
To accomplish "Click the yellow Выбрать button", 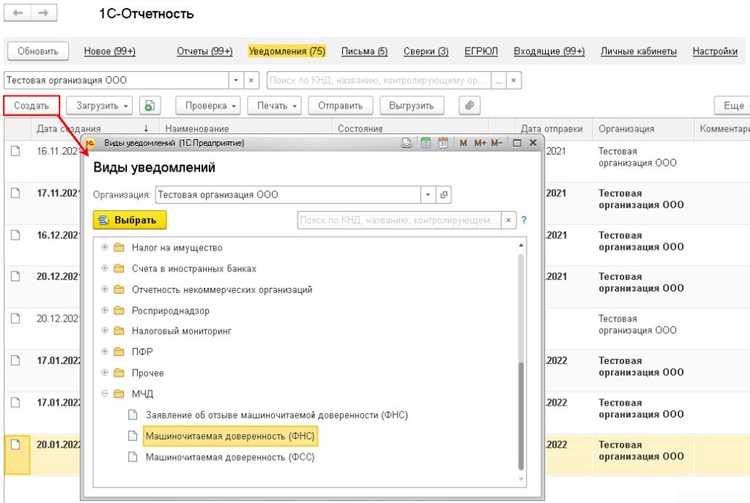I will click(130, 220).
